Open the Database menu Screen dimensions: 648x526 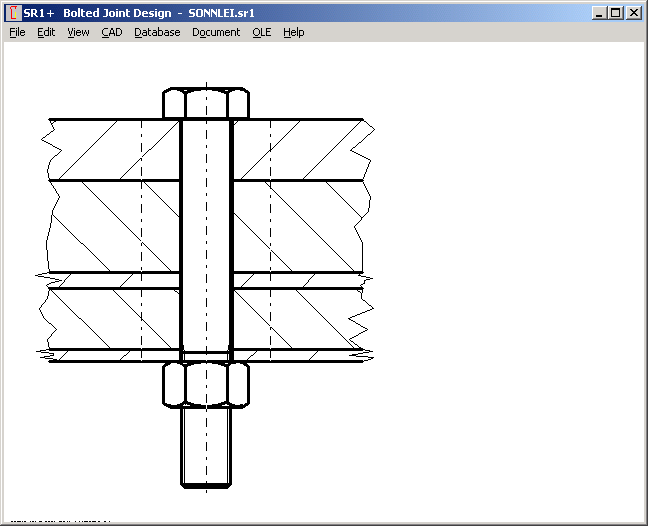pyautogui.click(x=157, y=32)
